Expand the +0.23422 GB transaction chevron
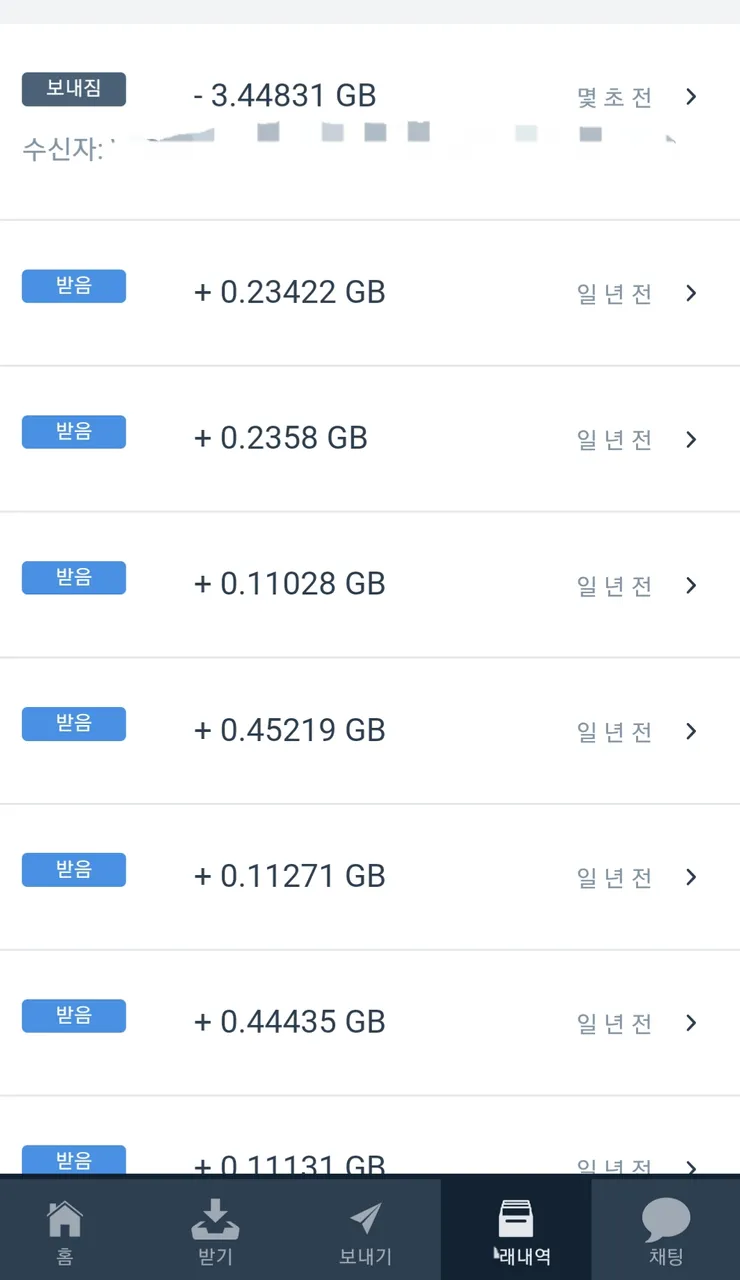Image resolution: width=740 pixels, height=1280 pixels. coord(691,293)
